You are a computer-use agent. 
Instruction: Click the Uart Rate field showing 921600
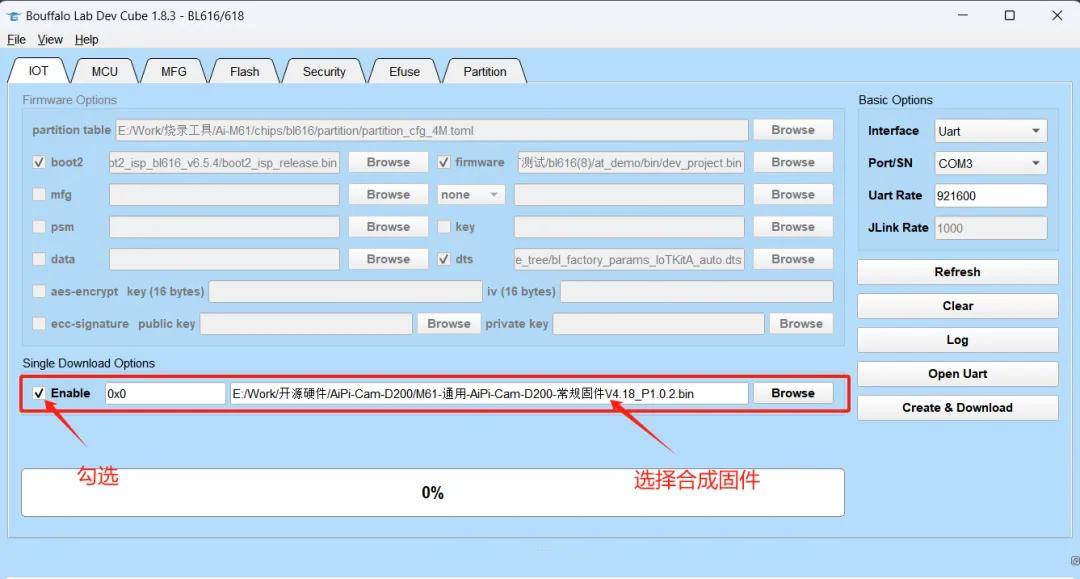tap(990, 196)
